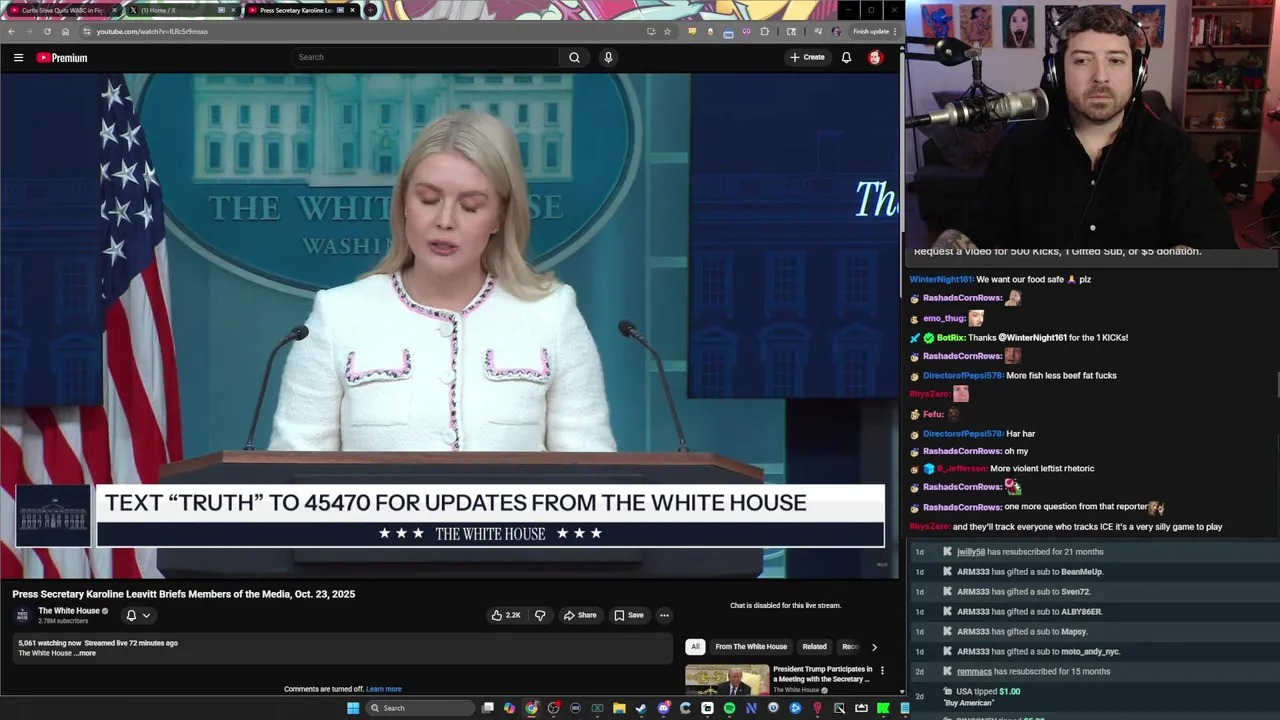The width and height of the screenshot is (1280, 720).
Task: Click username jwilly58 in event feed
Action: pyautogui.click(x=970, y=552)
